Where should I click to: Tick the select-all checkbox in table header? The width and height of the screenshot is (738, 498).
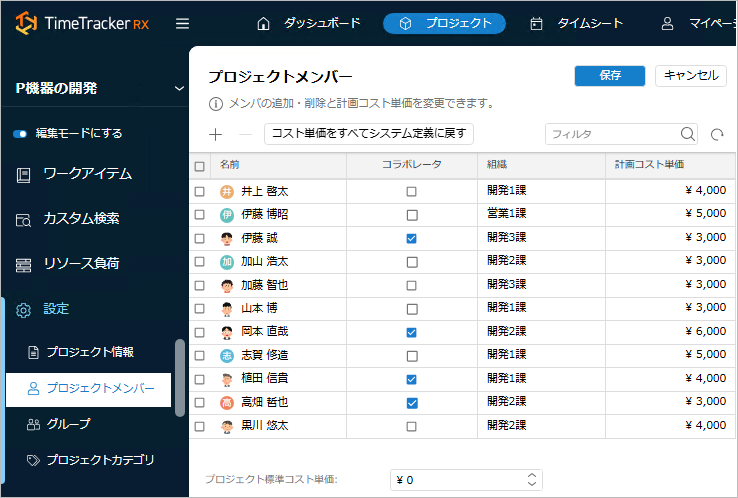click(199, 166)
